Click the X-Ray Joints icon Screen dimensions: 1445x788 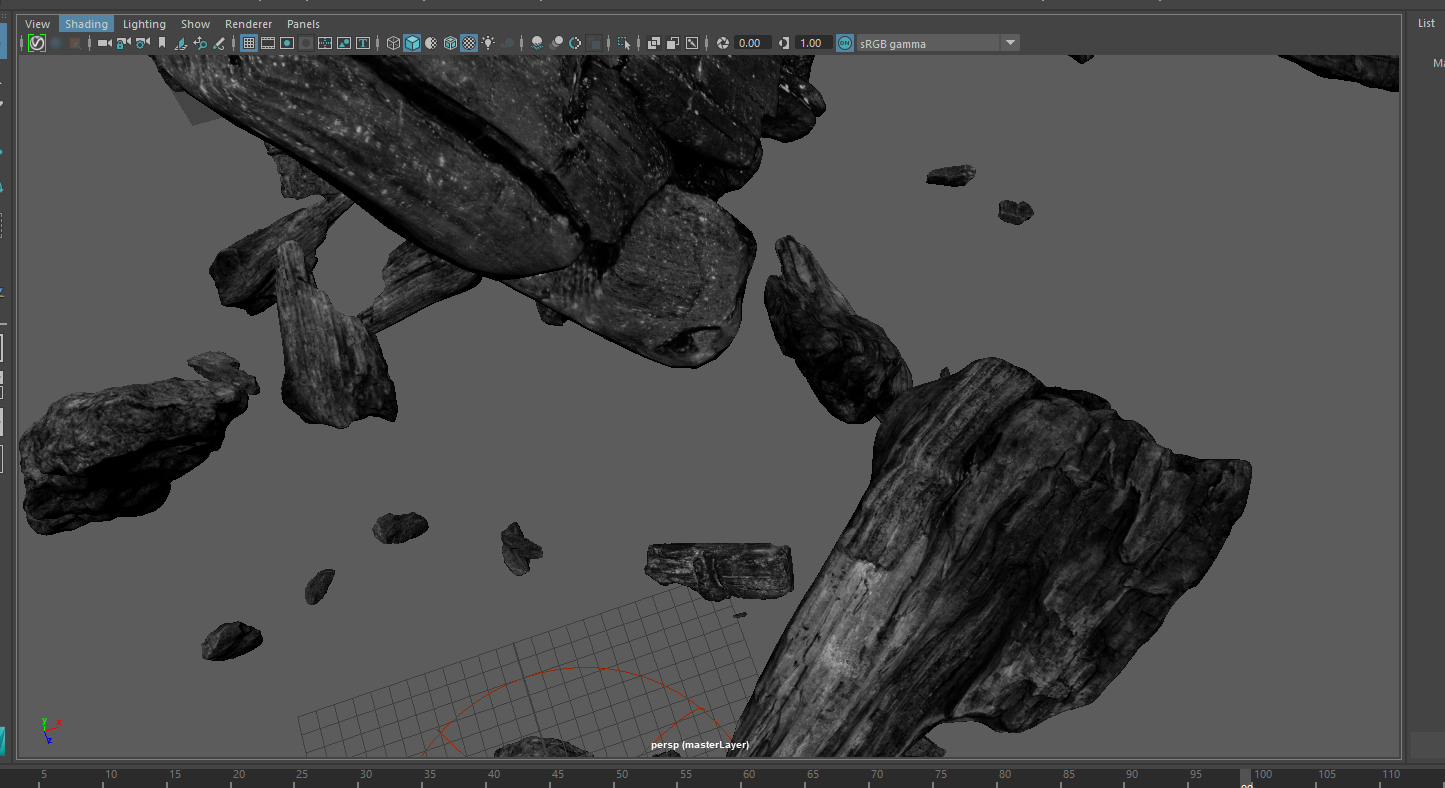coord(692,43)
